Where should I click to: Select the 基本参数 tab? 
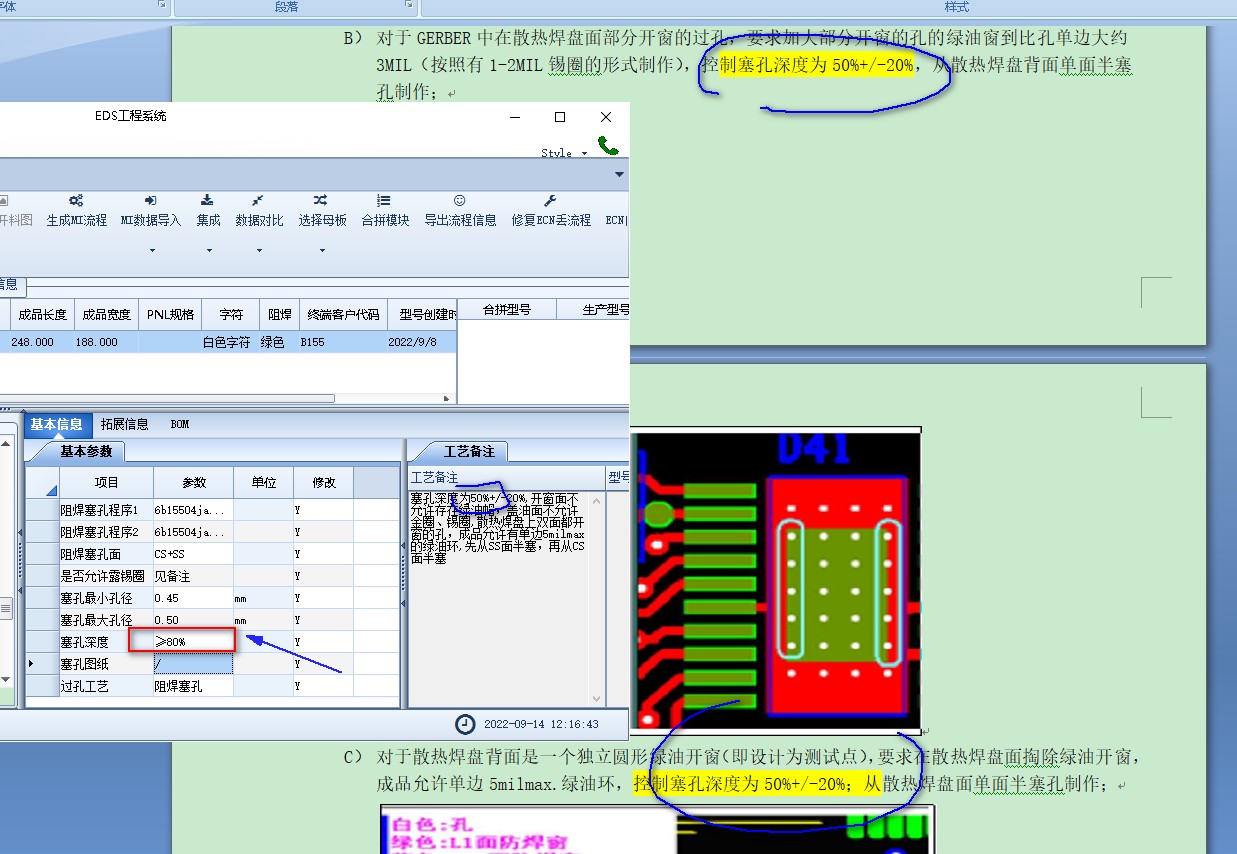[x=86, y=451]
